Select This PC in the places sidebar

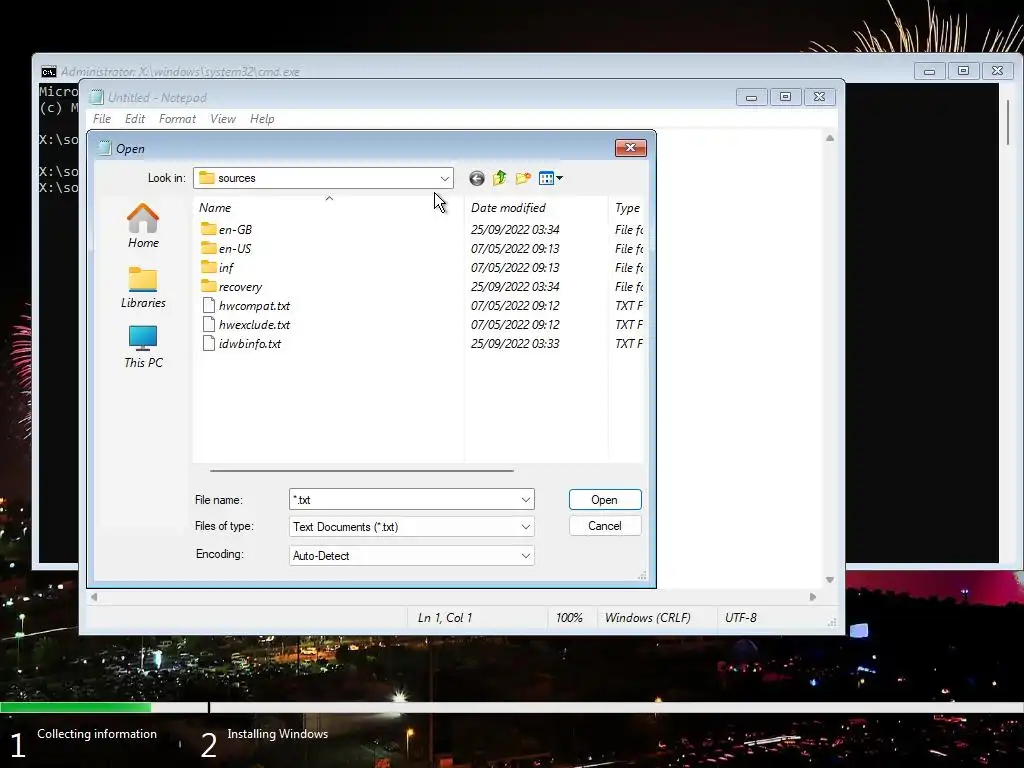(x=143, y=347)
